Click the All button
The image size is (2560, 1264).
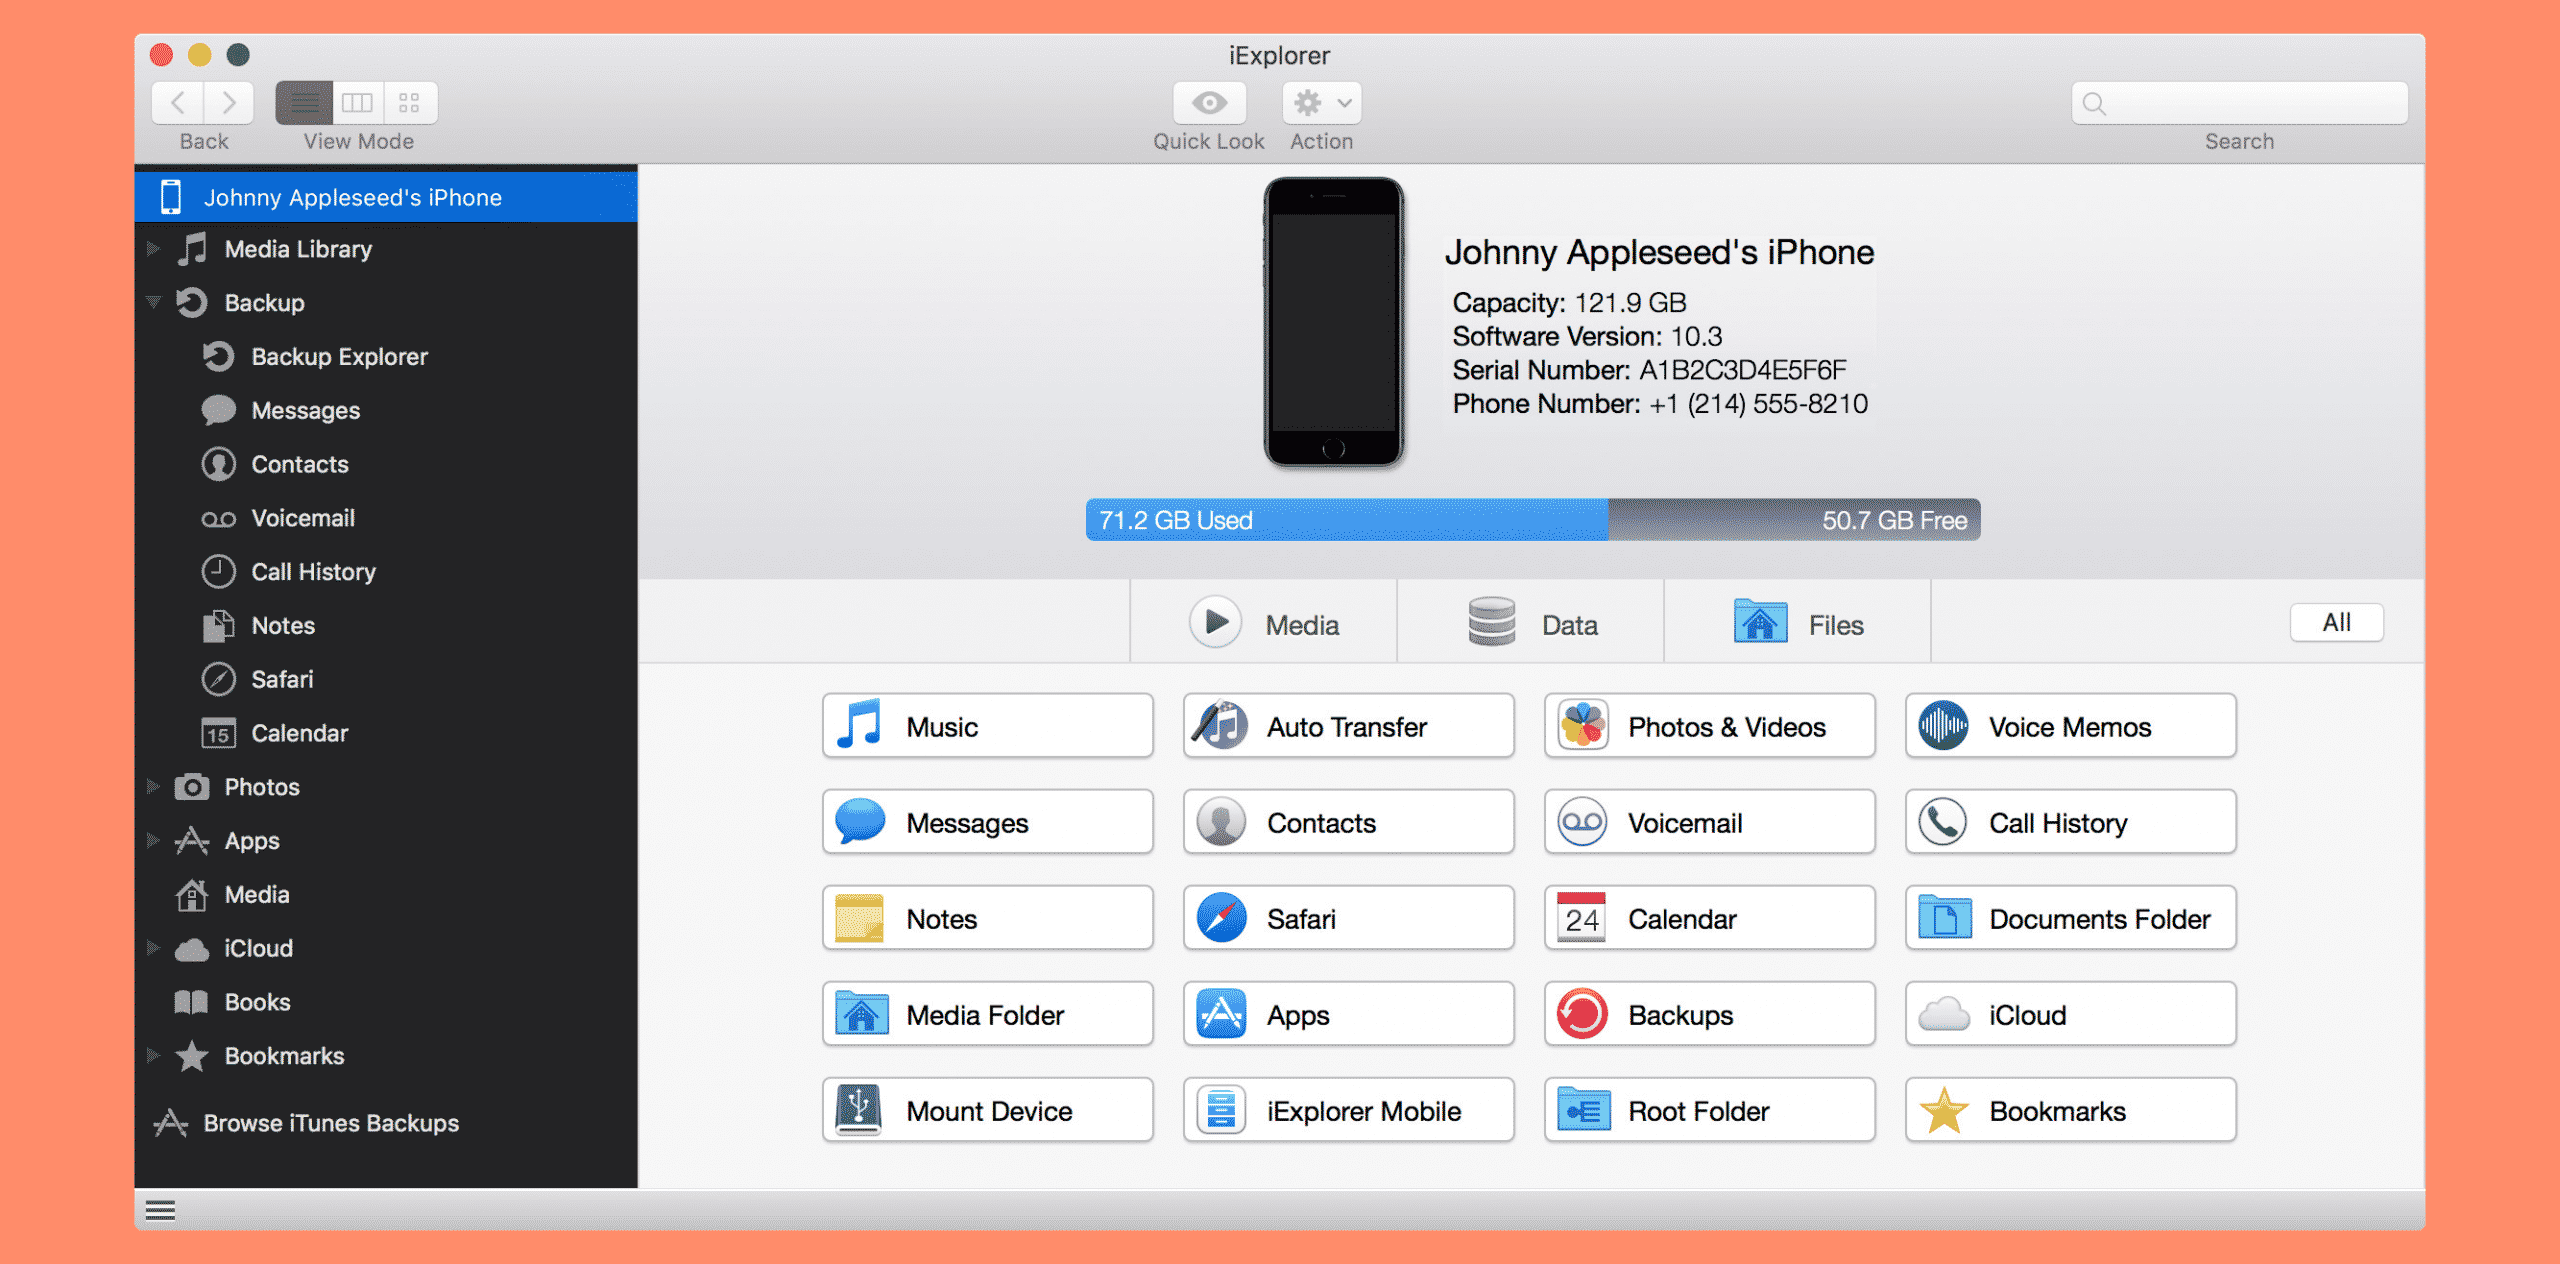(x=2336, y=622)
